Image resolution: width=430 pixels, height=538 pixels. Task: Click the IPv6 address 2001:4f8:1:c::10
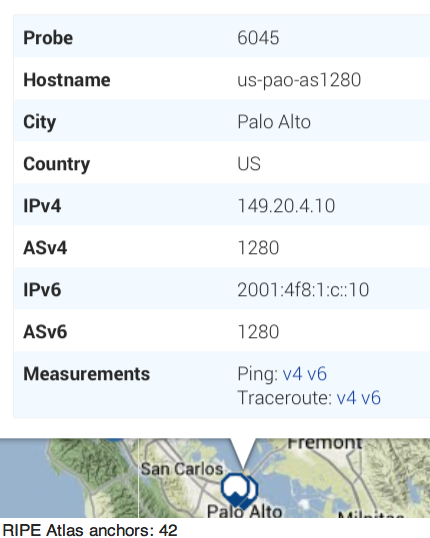click(303, 290)
